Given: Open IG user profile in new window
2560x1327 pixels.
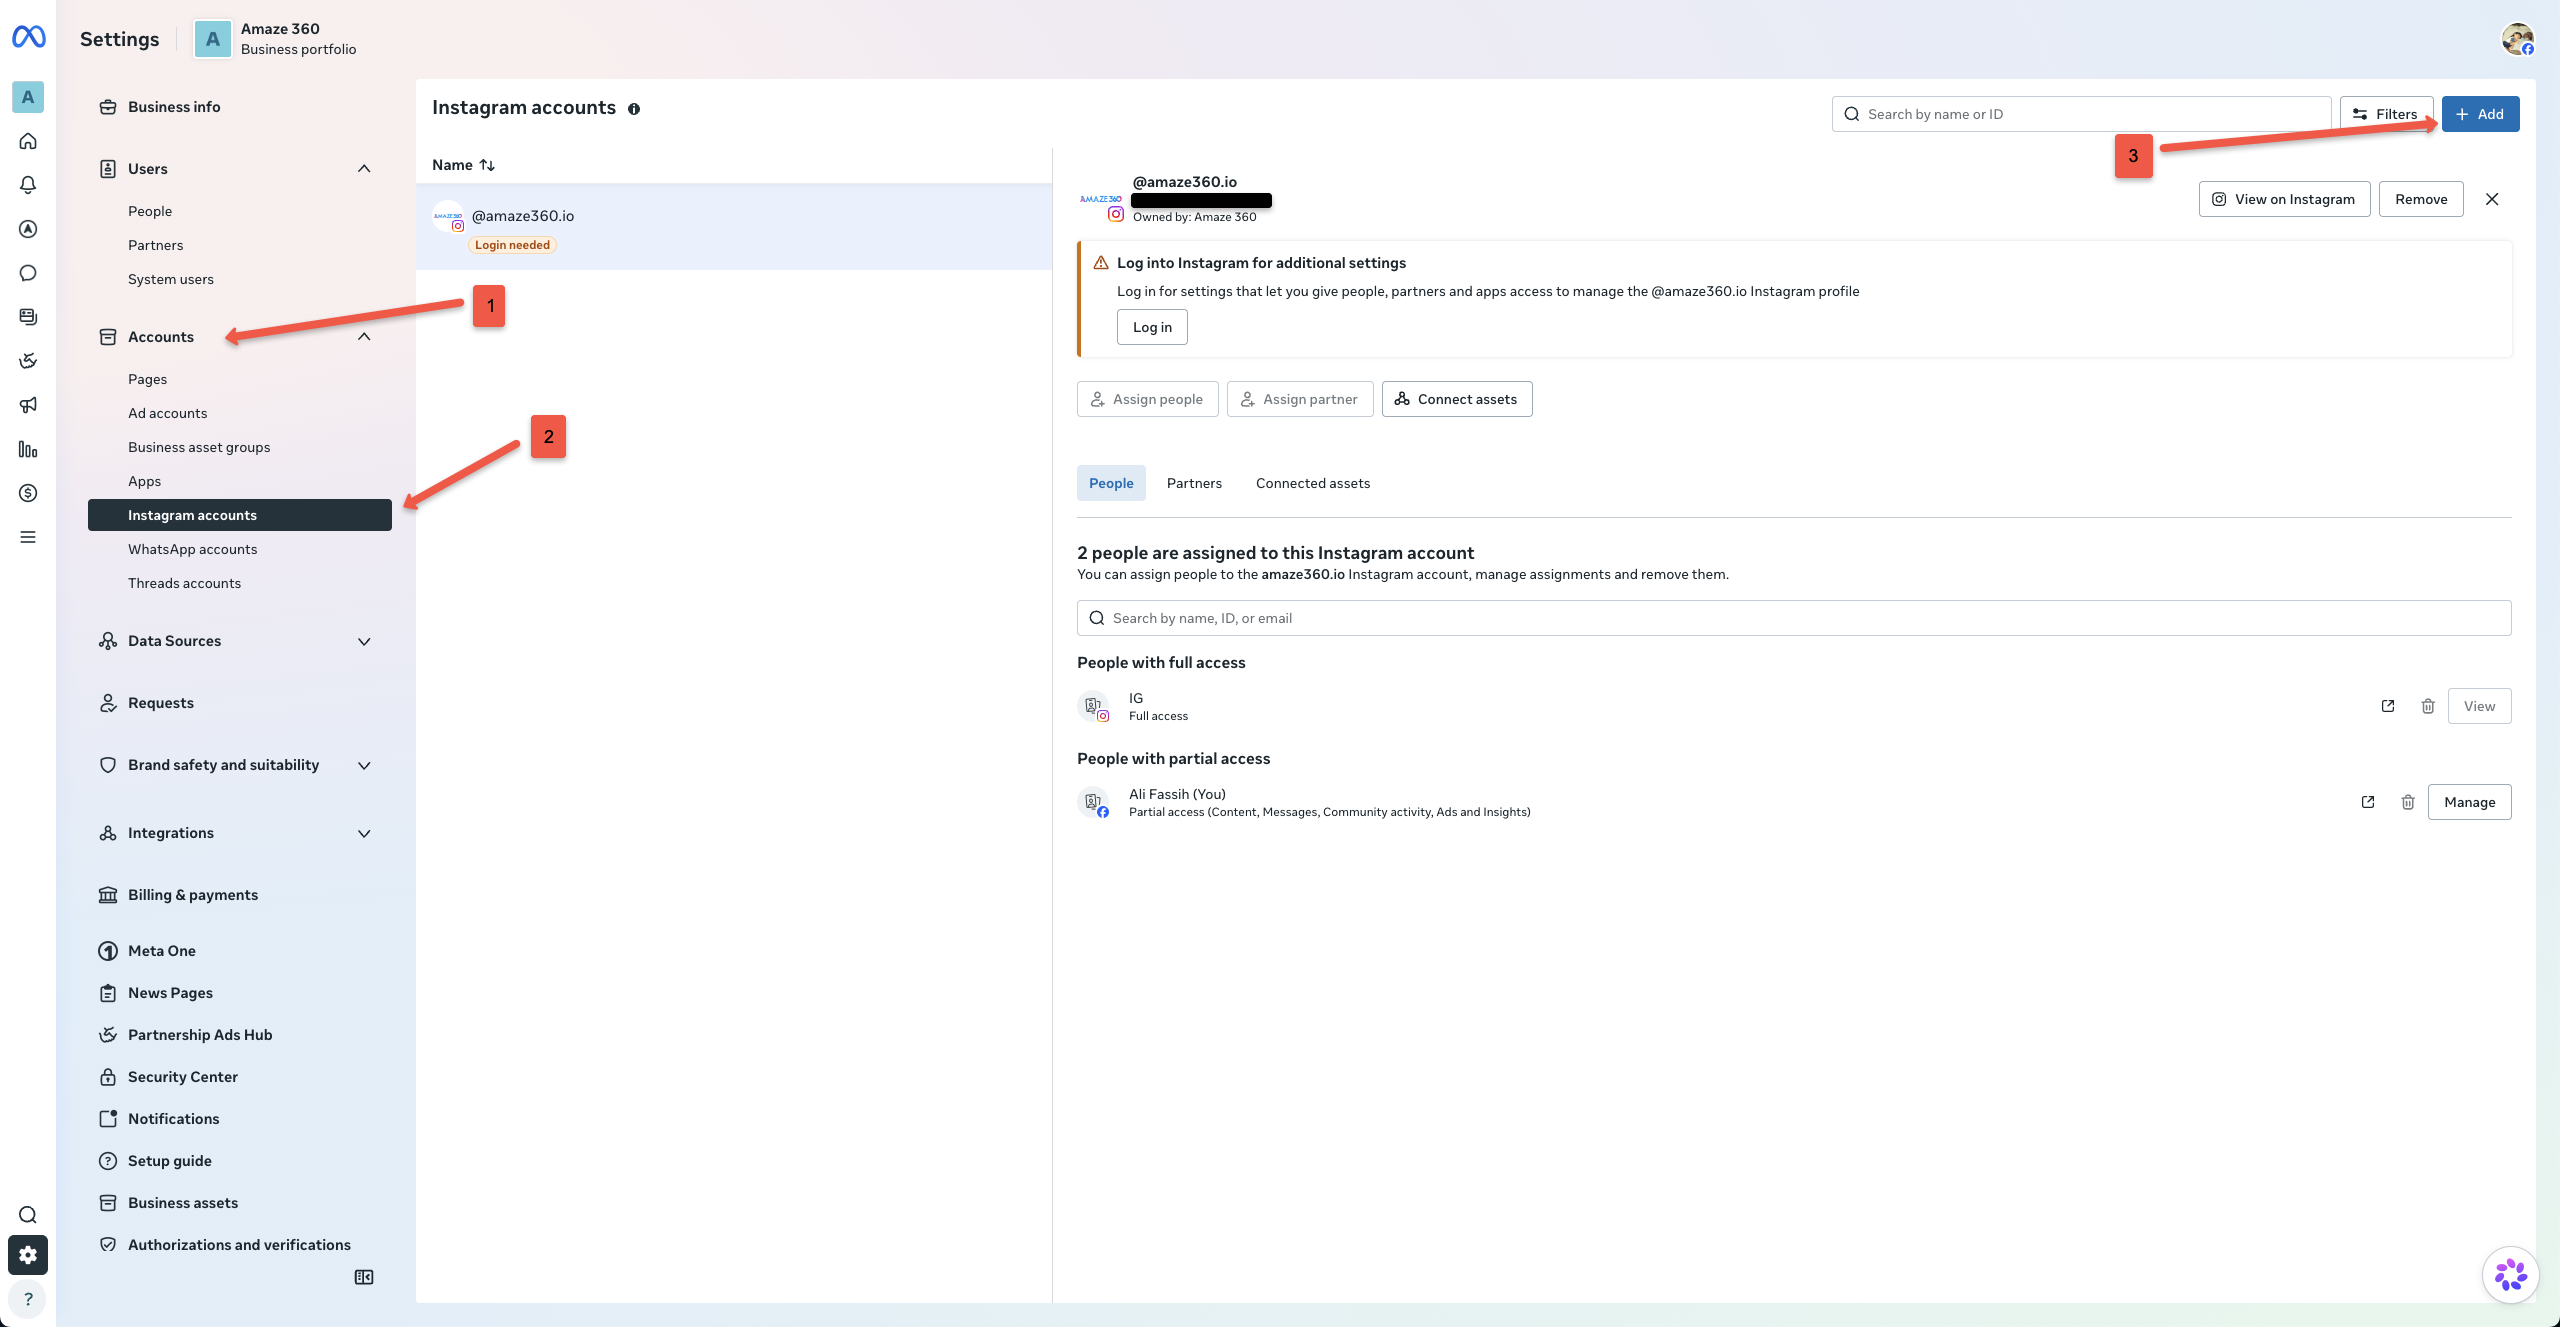Looking at the screenshot, I should point(2388,706).
